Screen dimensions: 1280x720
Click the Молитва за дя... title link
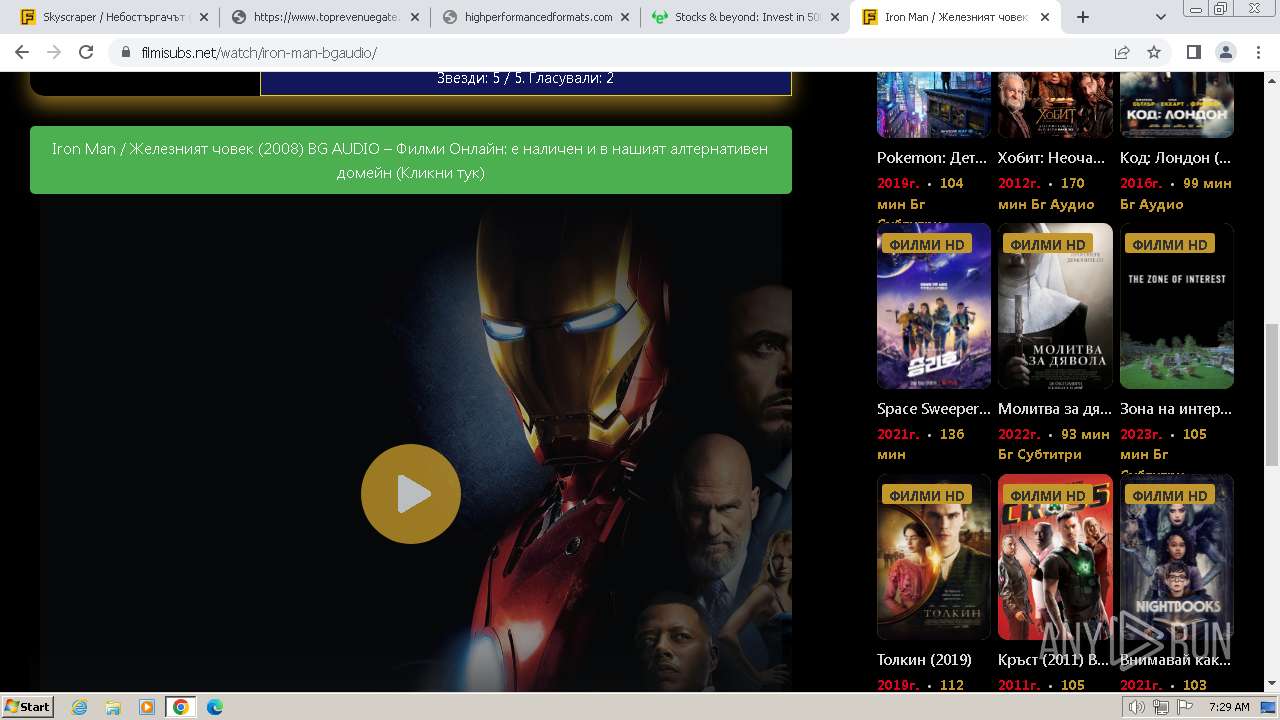1055,409
